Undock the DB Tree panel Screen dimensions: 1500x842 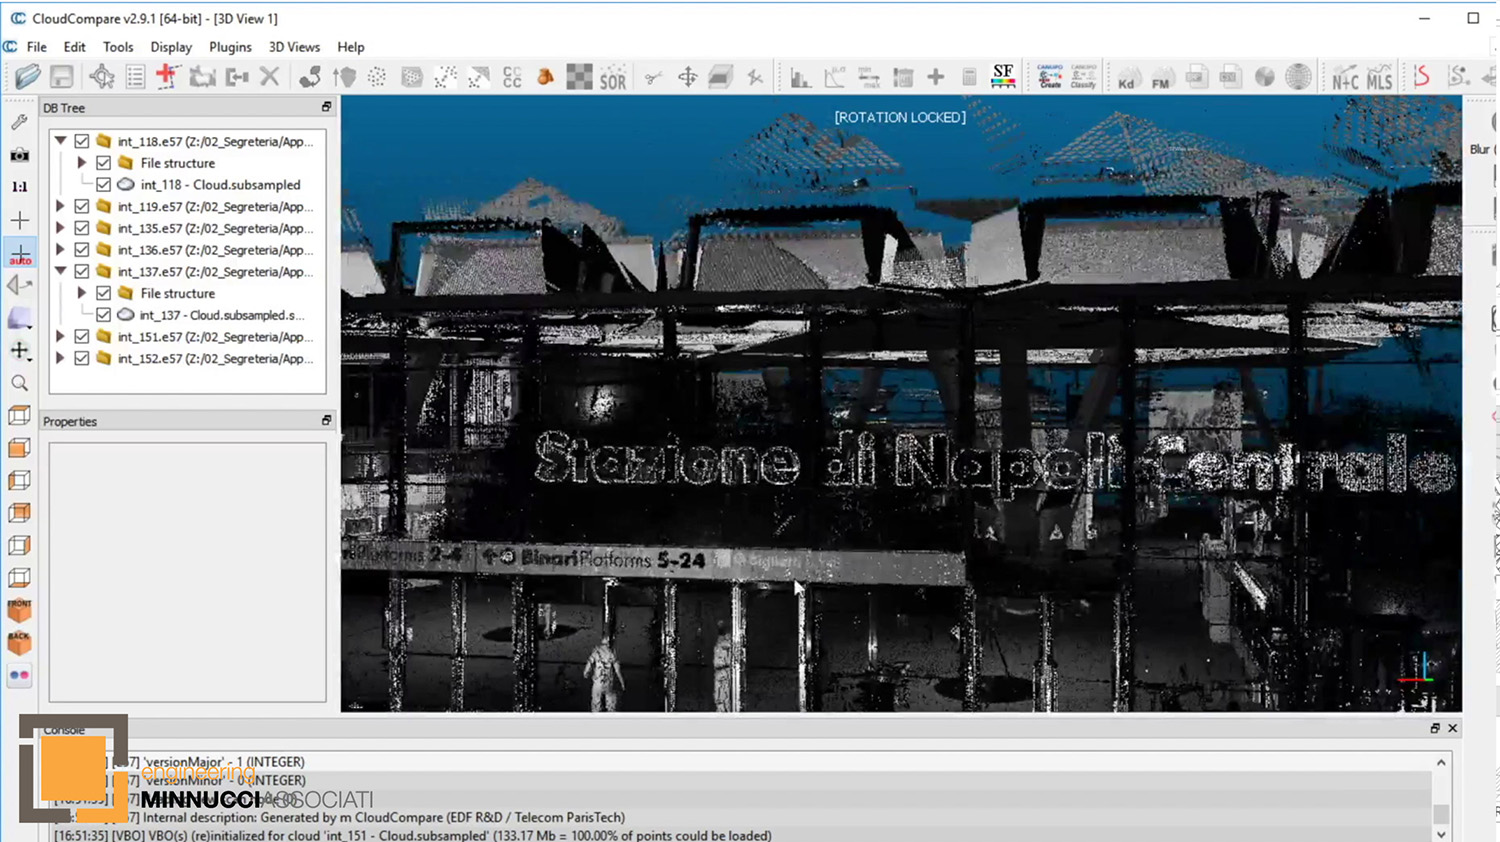(x=326, y=107)
